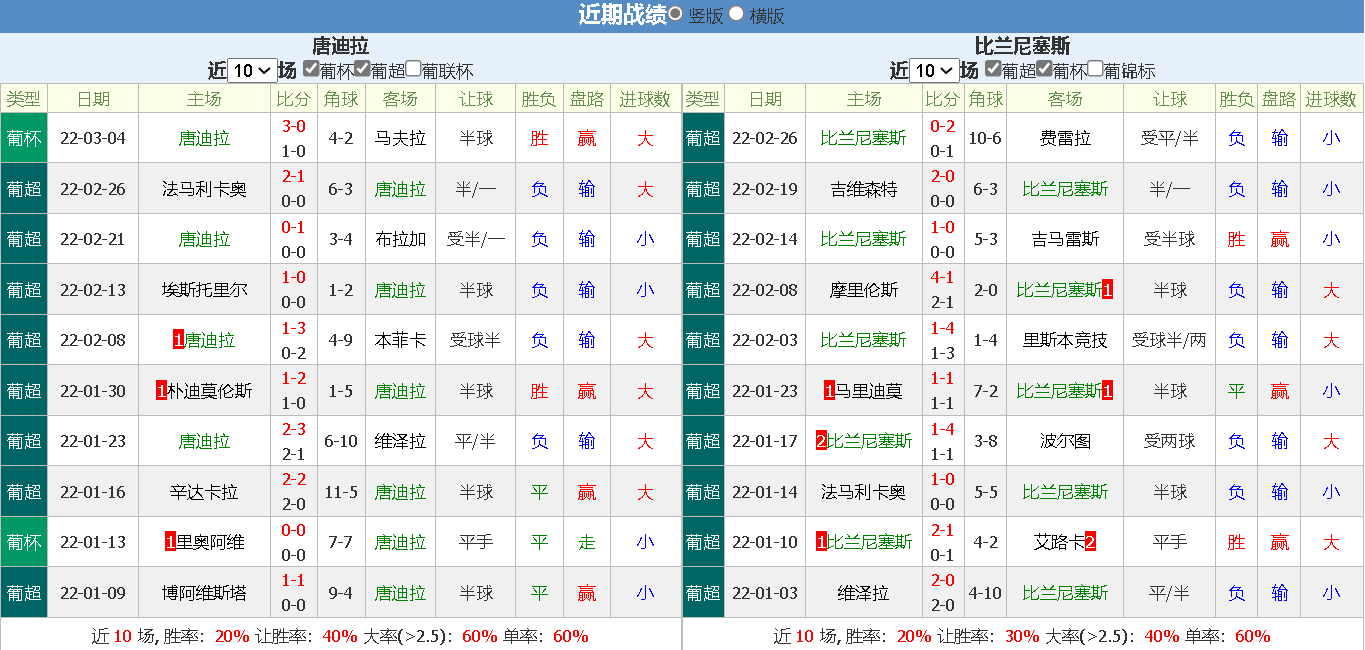Image resolution: width=1365 pixels, height=650 pixels.
Task: Click red card badge beside 朴迪莫伦斯
Action: click(161, 391)
